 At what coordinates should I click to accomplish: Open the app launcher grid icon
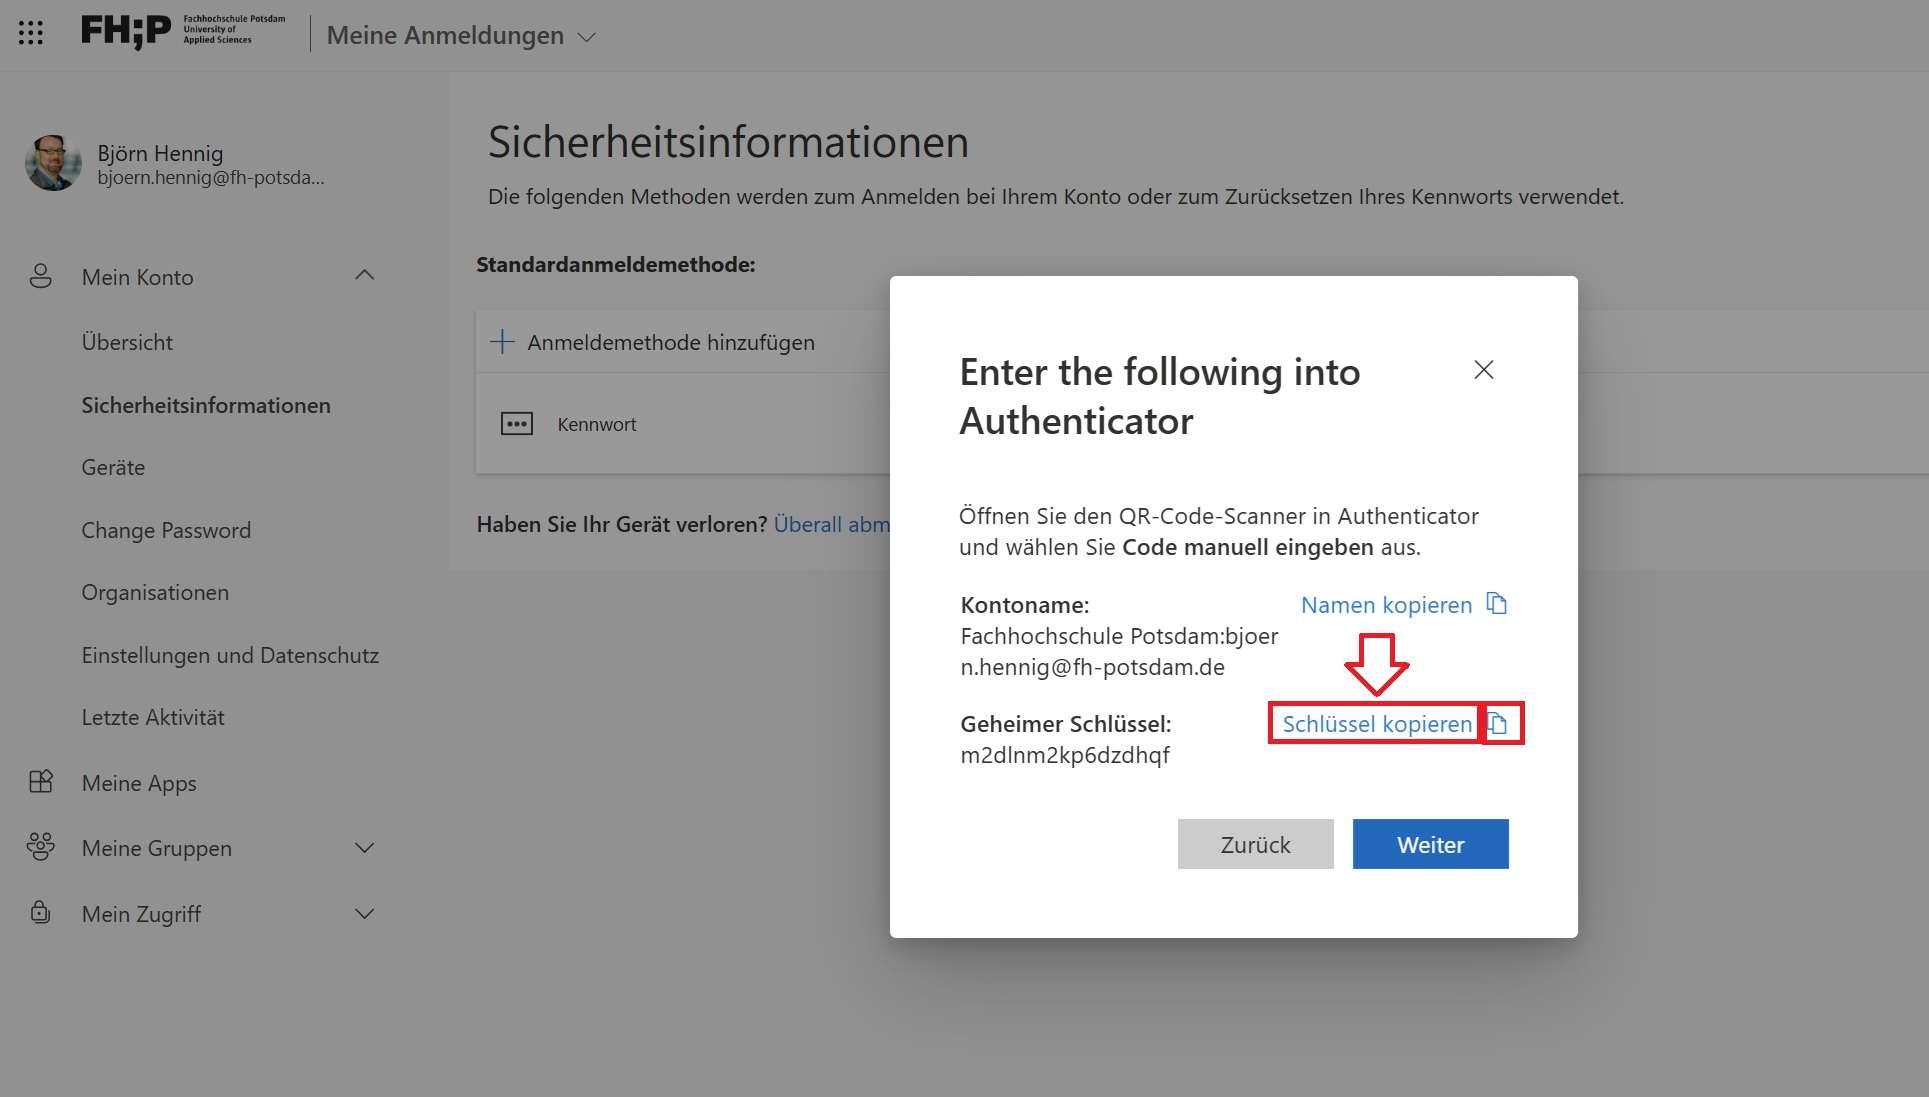(31, 33)
